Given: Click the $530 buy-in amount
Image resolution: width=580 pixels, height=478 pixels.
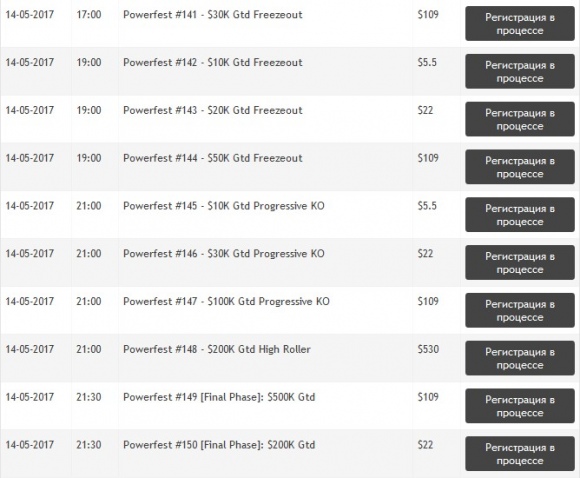Looking at the screenshot, I should tap(428, 349).
